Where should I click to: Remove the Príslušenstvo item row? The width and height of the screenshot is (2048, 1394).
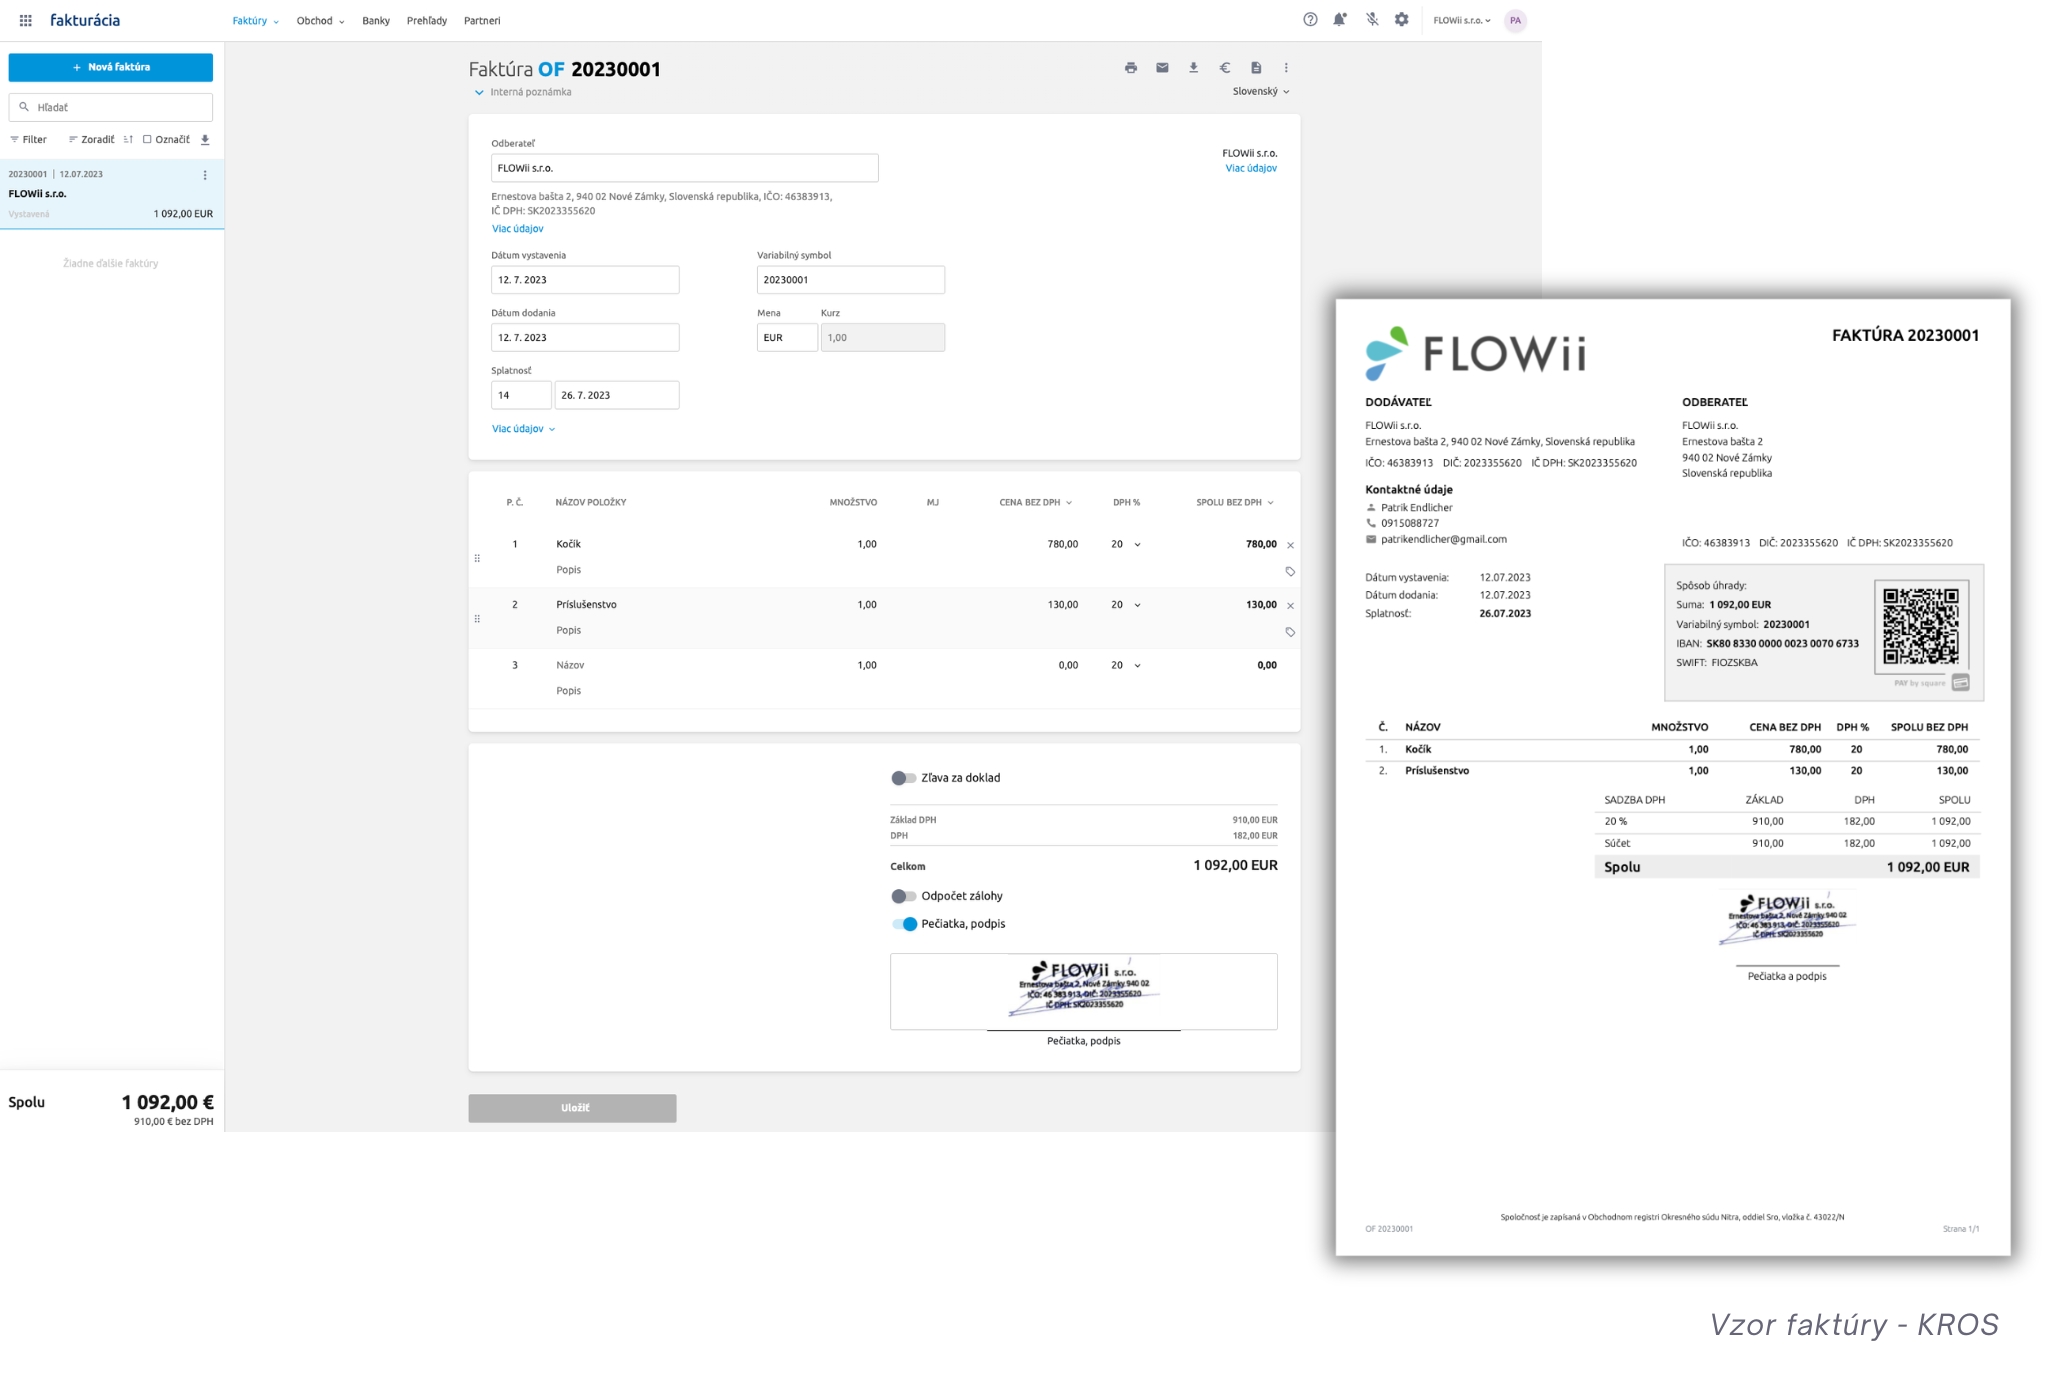[1290, 606]
